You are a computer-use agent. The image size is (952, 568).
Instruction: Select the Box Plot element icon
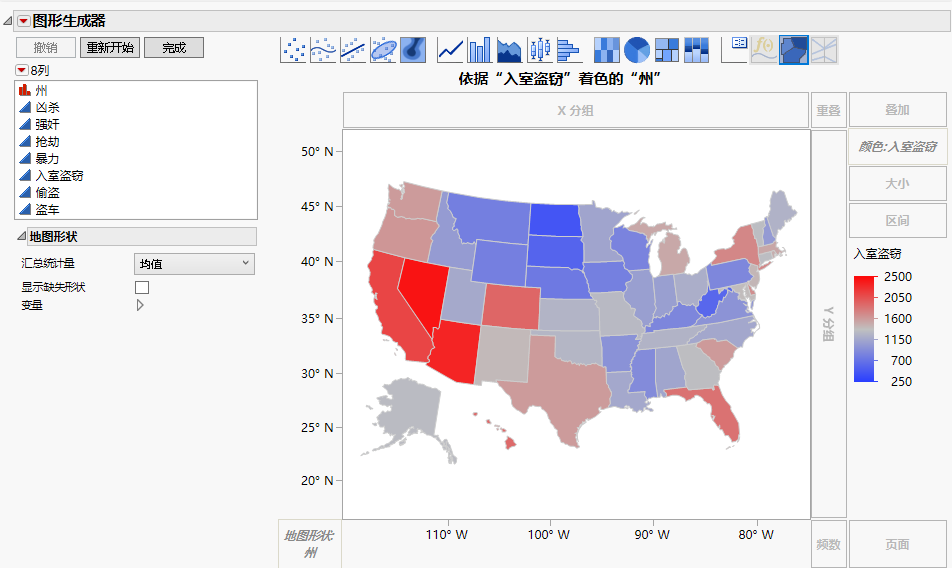point(540,50)
